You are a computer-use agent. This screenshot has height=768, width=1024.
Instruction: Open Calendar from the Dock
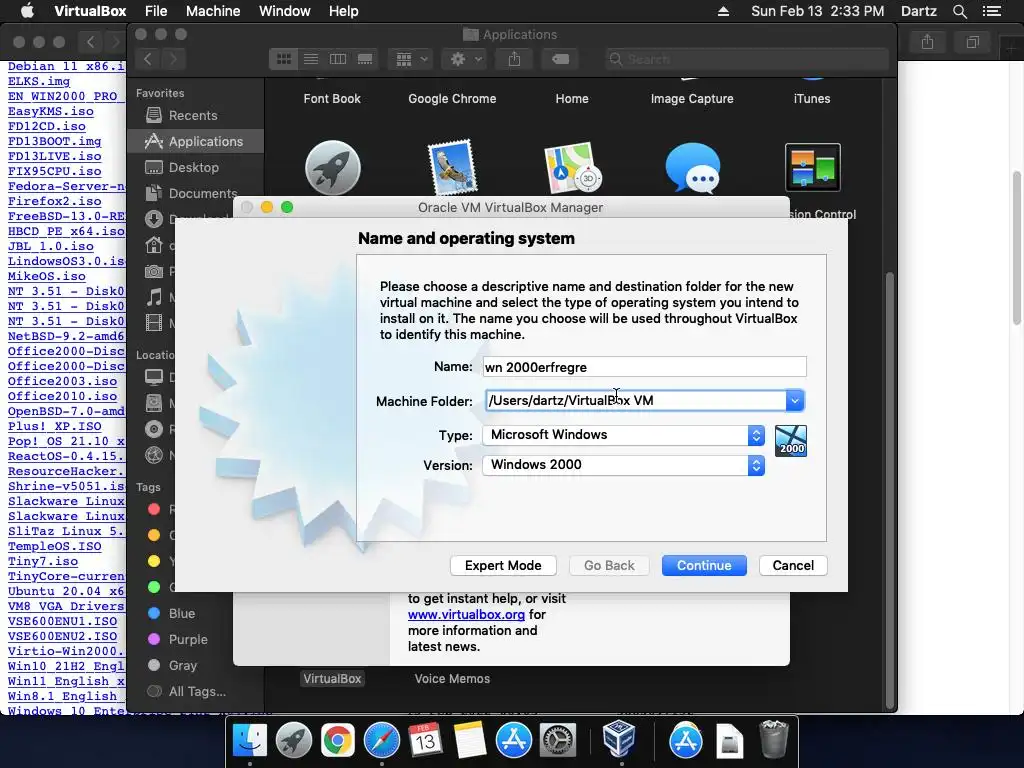(425, 741)
